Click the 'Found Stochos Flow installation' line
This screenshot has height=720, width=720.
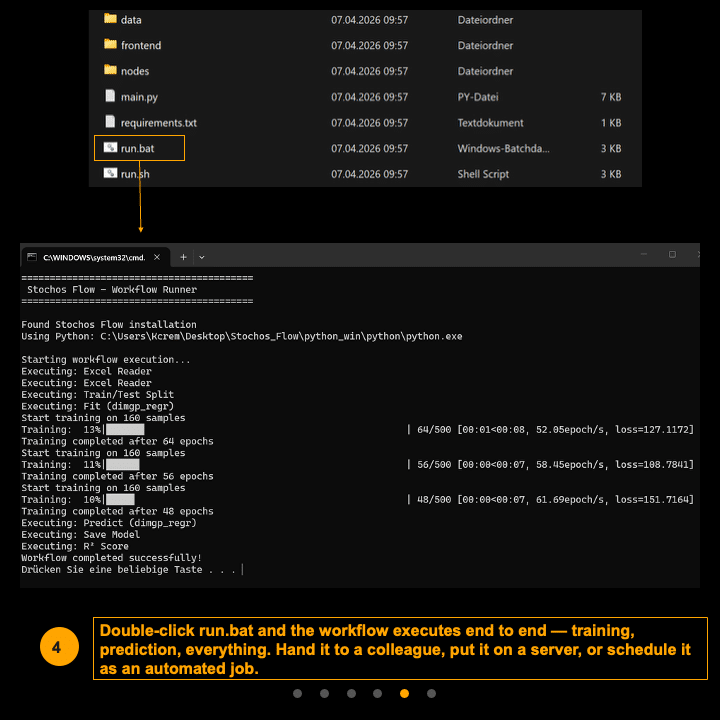point(109,324)
